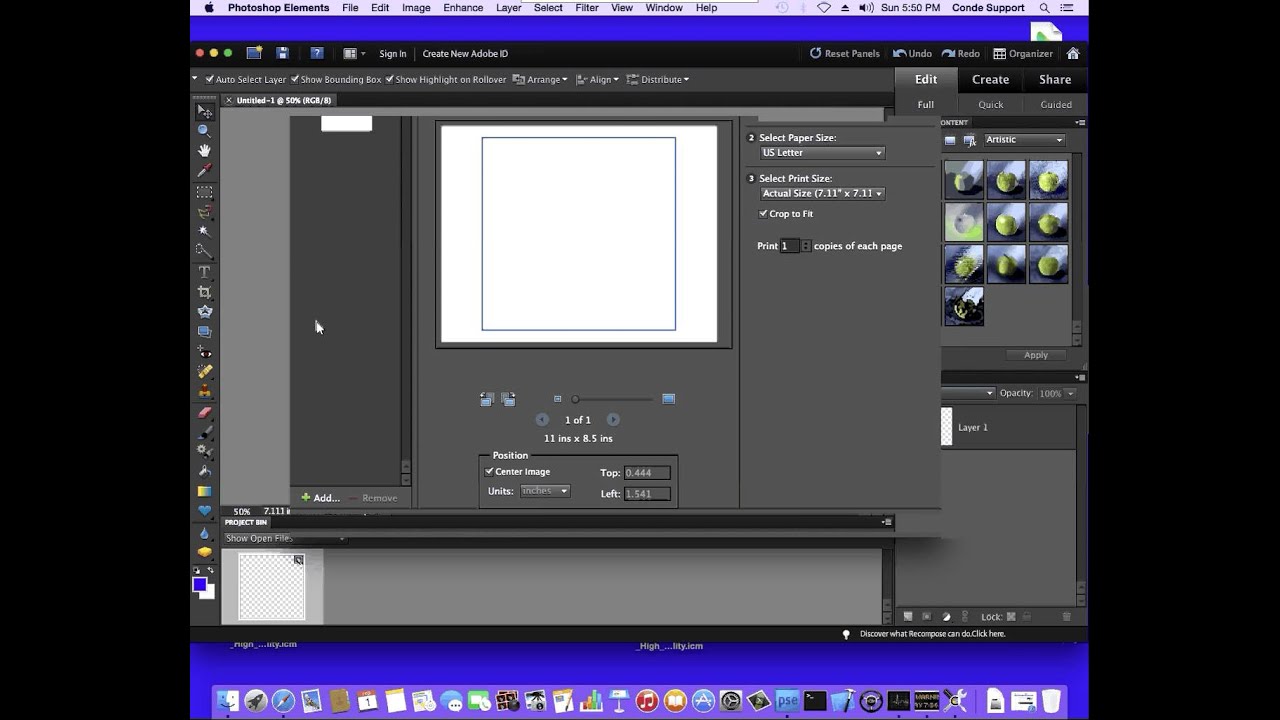Open the Show Open Files dropdown
The width and height of the screenshot is (1280, 720).
click(x=285, y=538)
